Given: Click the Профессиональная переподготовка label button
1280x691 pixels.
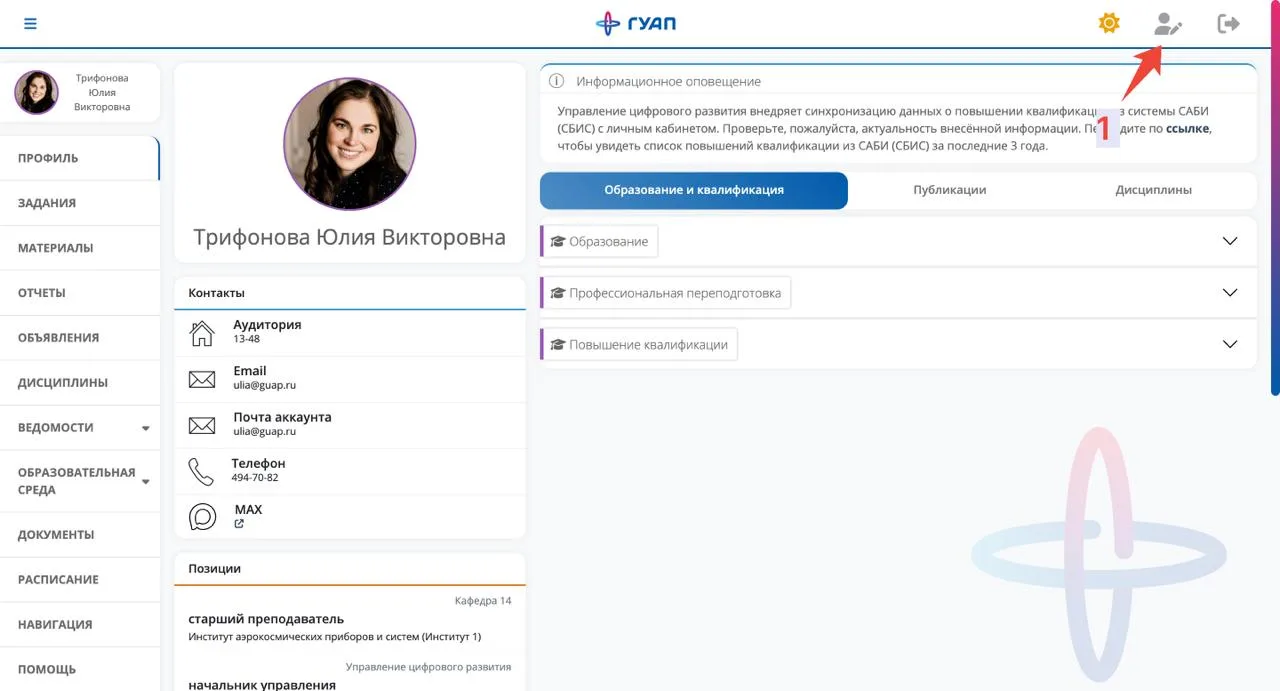Looking at the screenshot, I should click(x=666, y=293).
